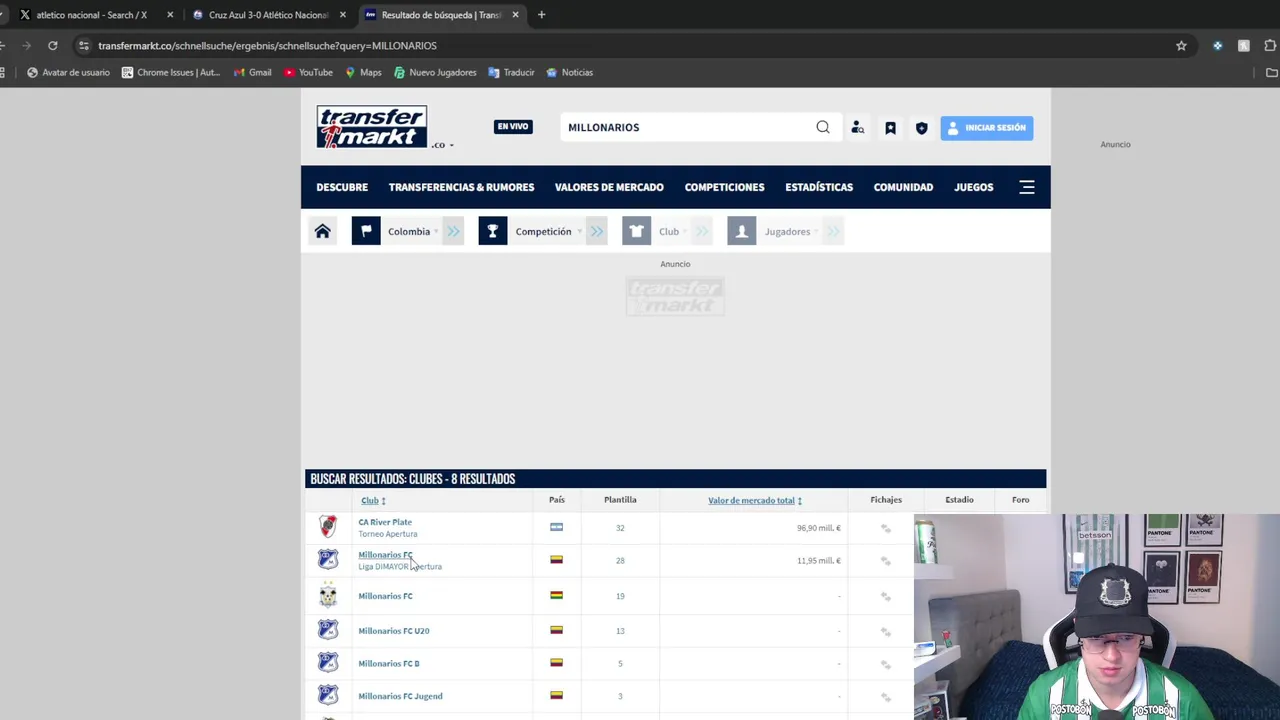This screenshot has width=1280, height=720.
Task: Click the shield icon in header
Action: coord(921,128)
